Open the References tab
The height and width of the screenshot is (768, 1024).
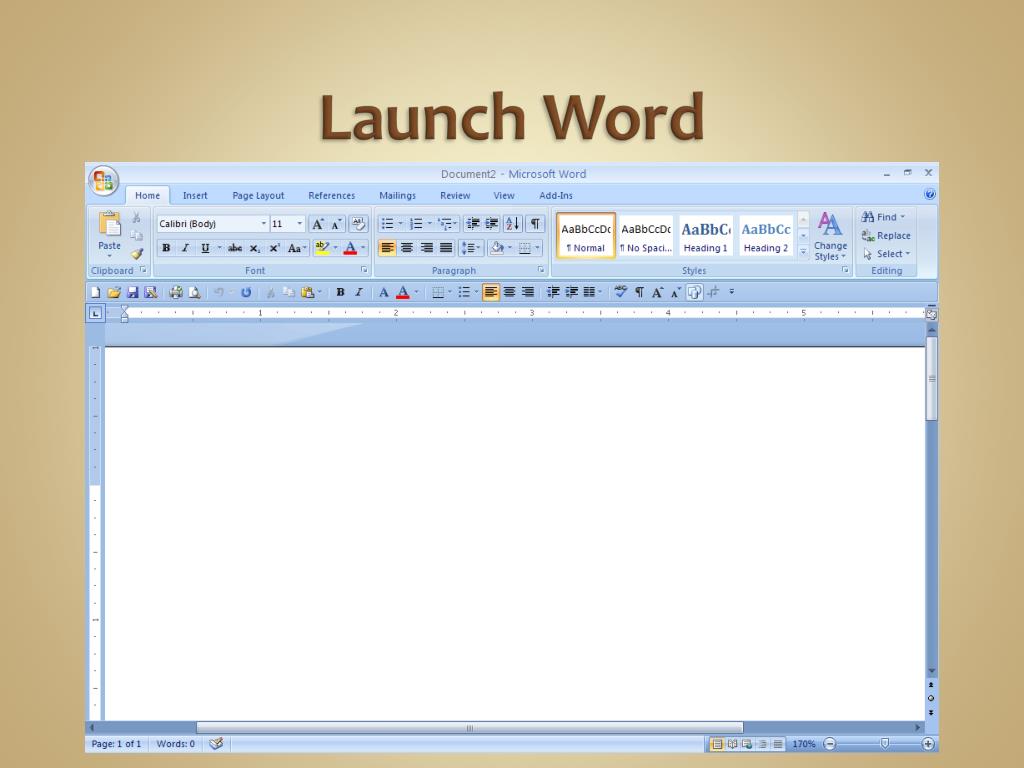[x=331, y=195]
